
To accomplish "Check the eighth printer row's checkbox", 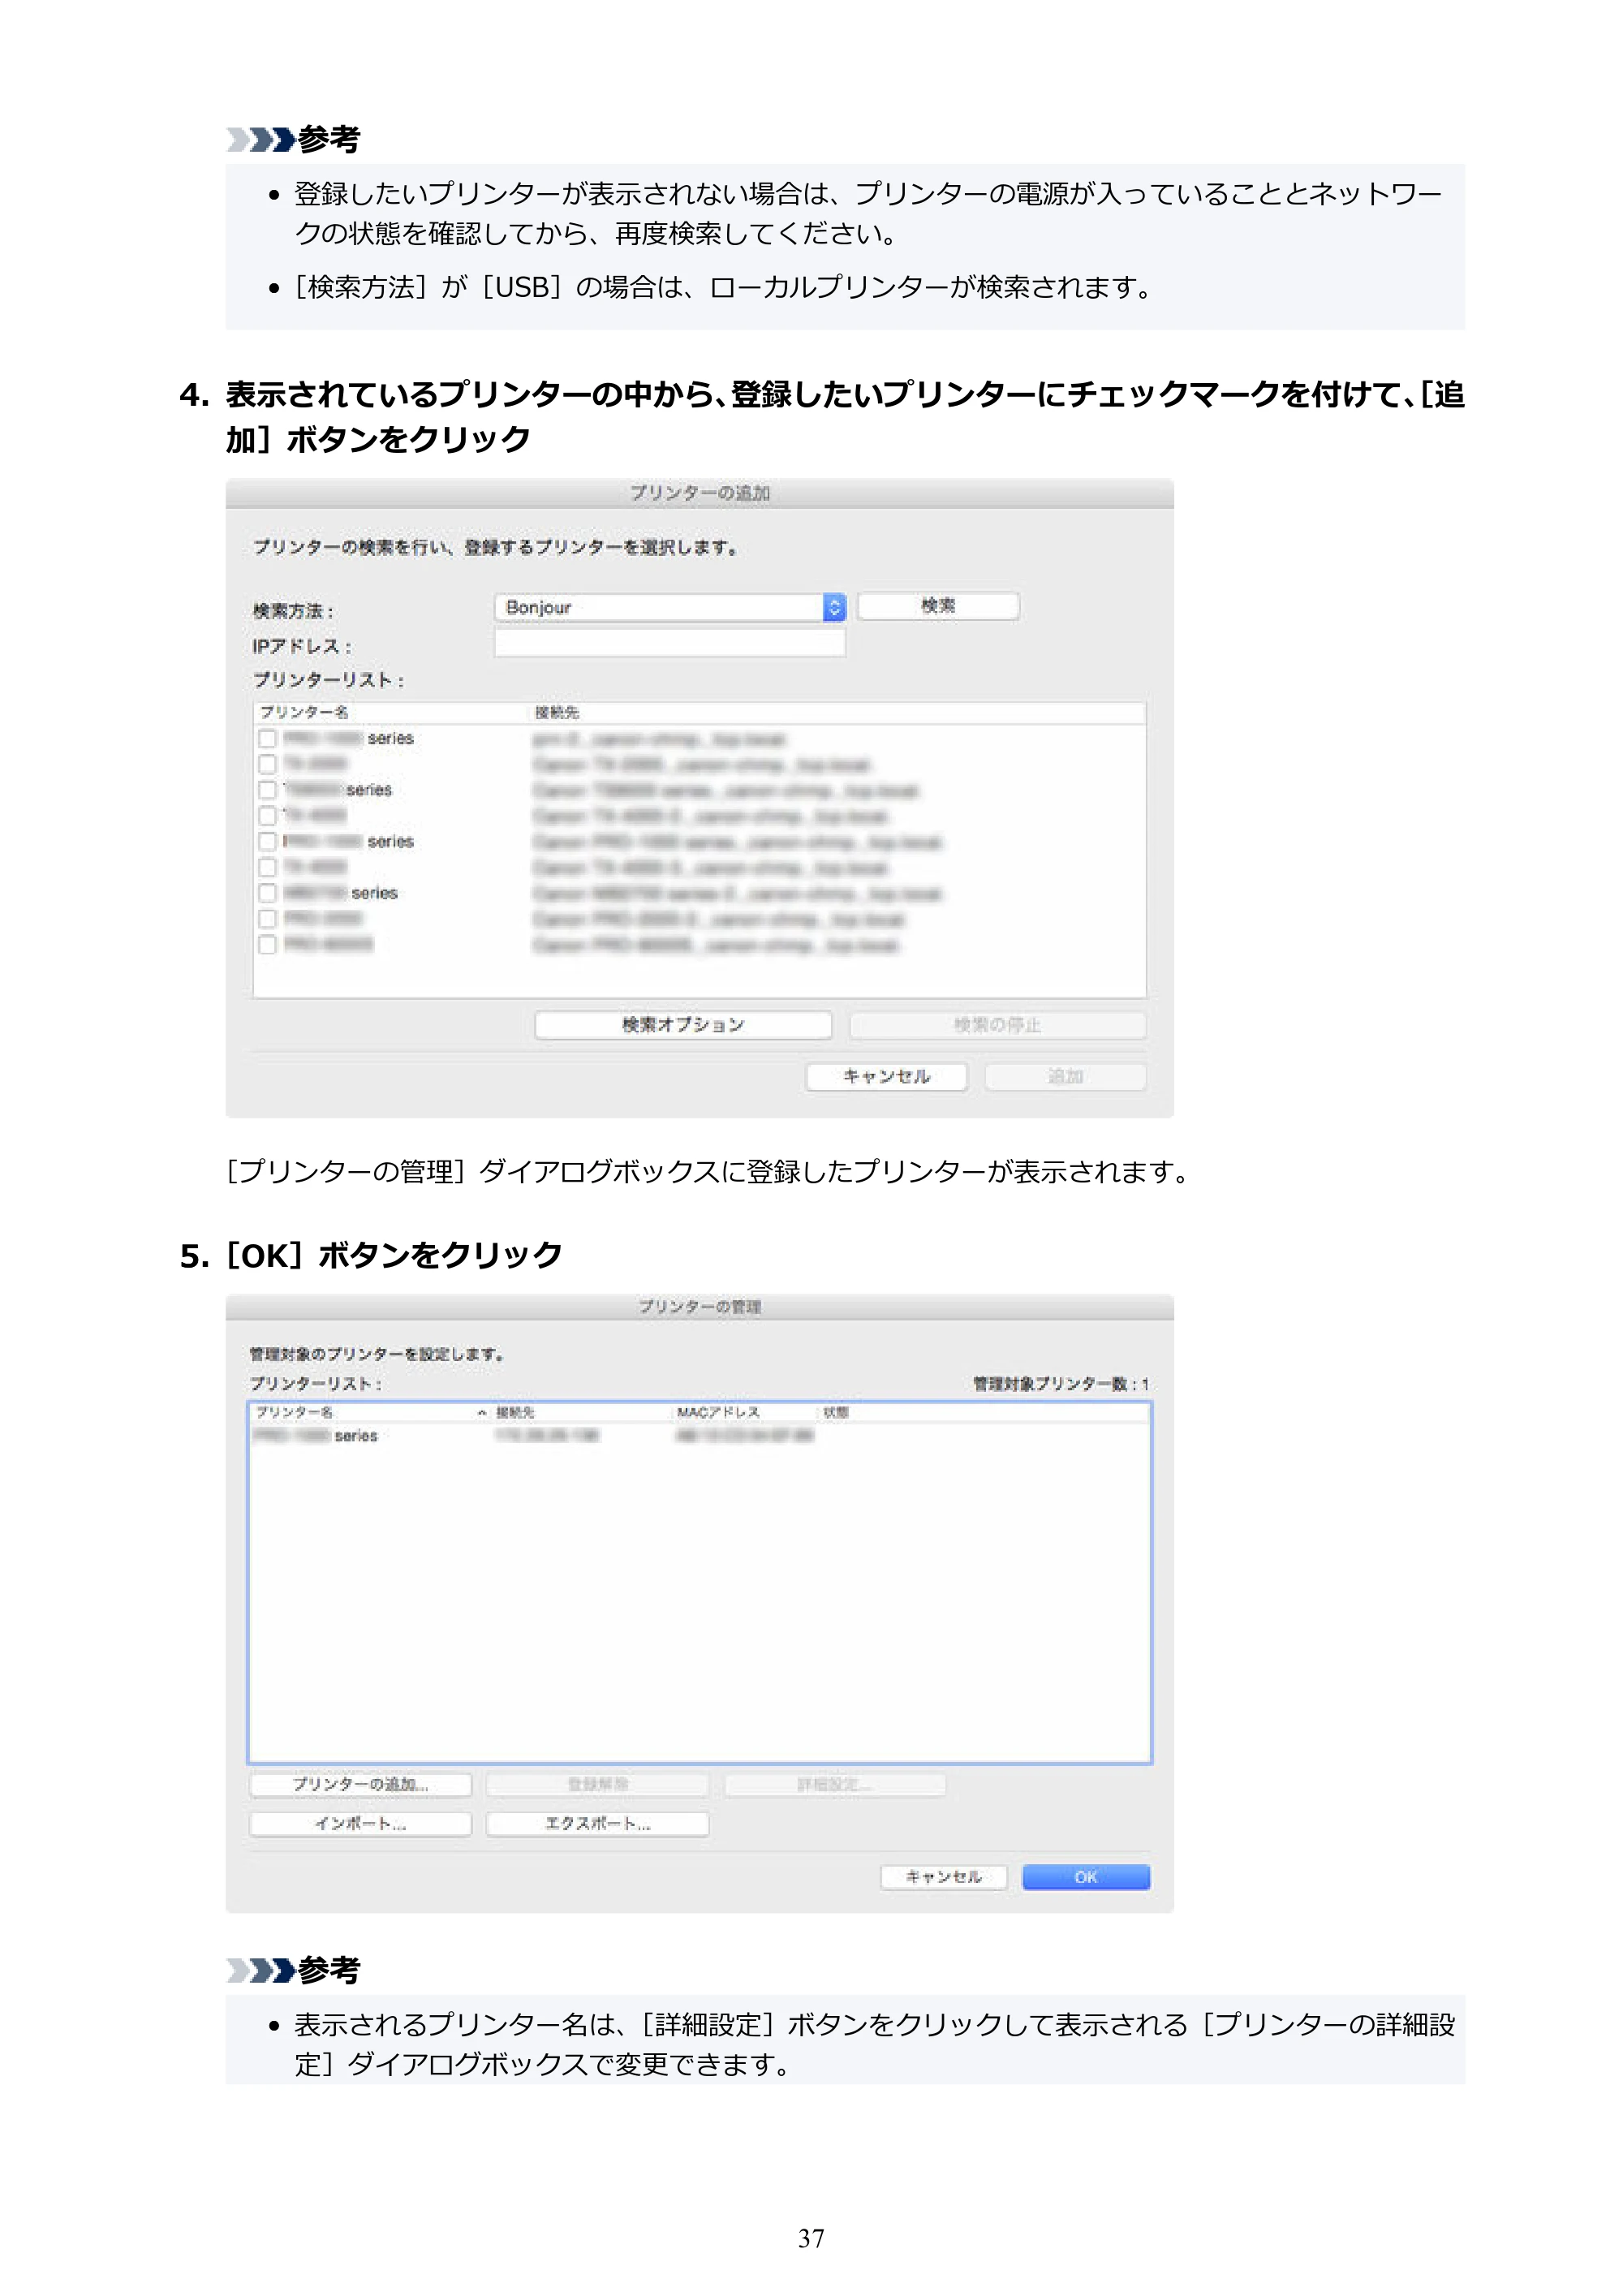I will tap(267, 919).
